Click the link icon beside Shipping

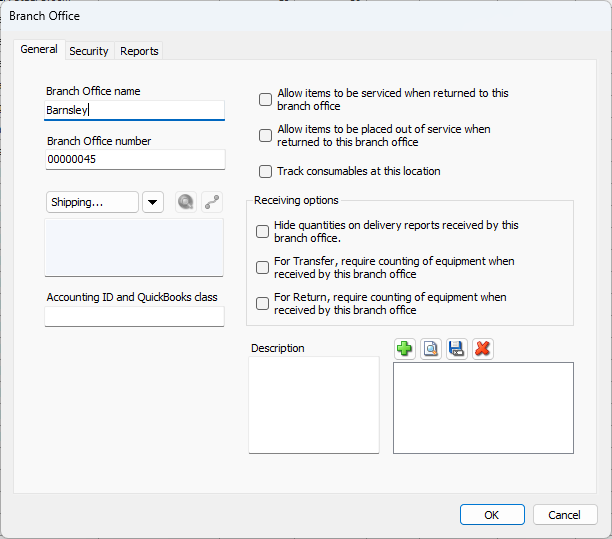click(212, 202)
